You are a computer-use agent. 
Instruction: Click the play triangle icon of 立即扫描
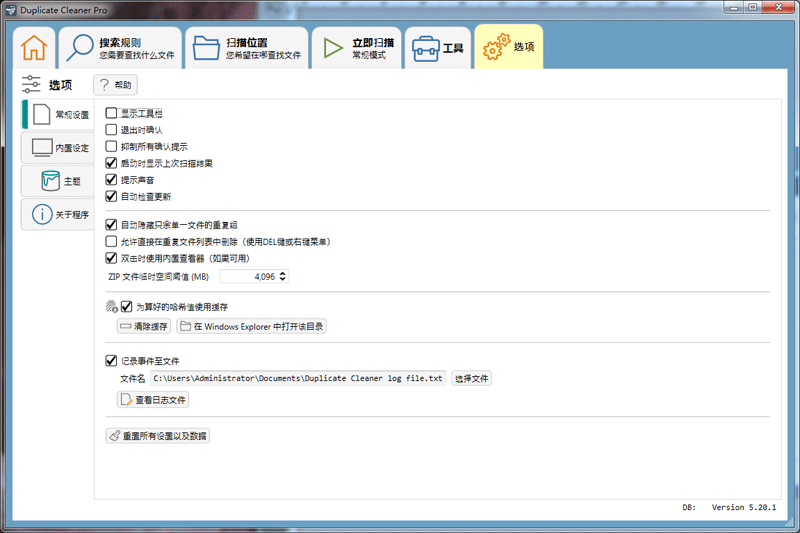(x=333, y=48)
